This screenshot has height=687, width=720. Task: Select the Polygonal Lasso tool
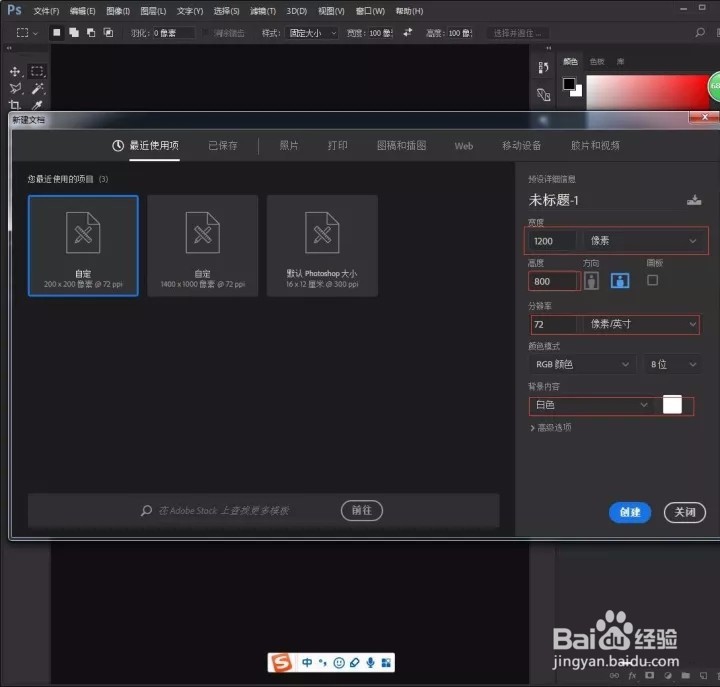(15, 88)
